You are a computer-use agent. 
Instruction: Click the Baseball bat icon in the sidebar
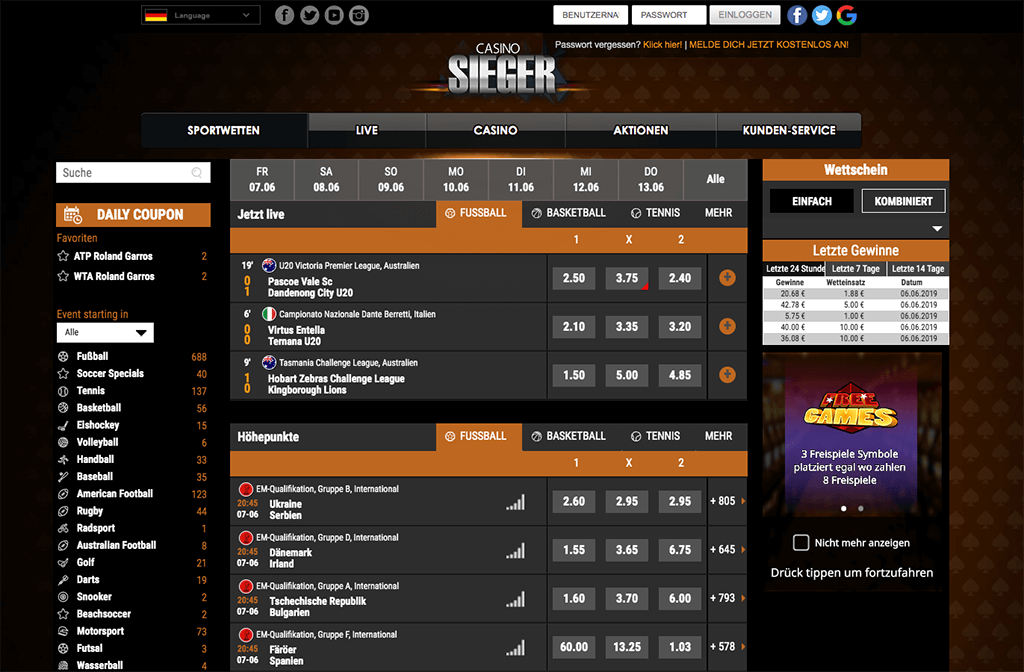tap(63, 477)
